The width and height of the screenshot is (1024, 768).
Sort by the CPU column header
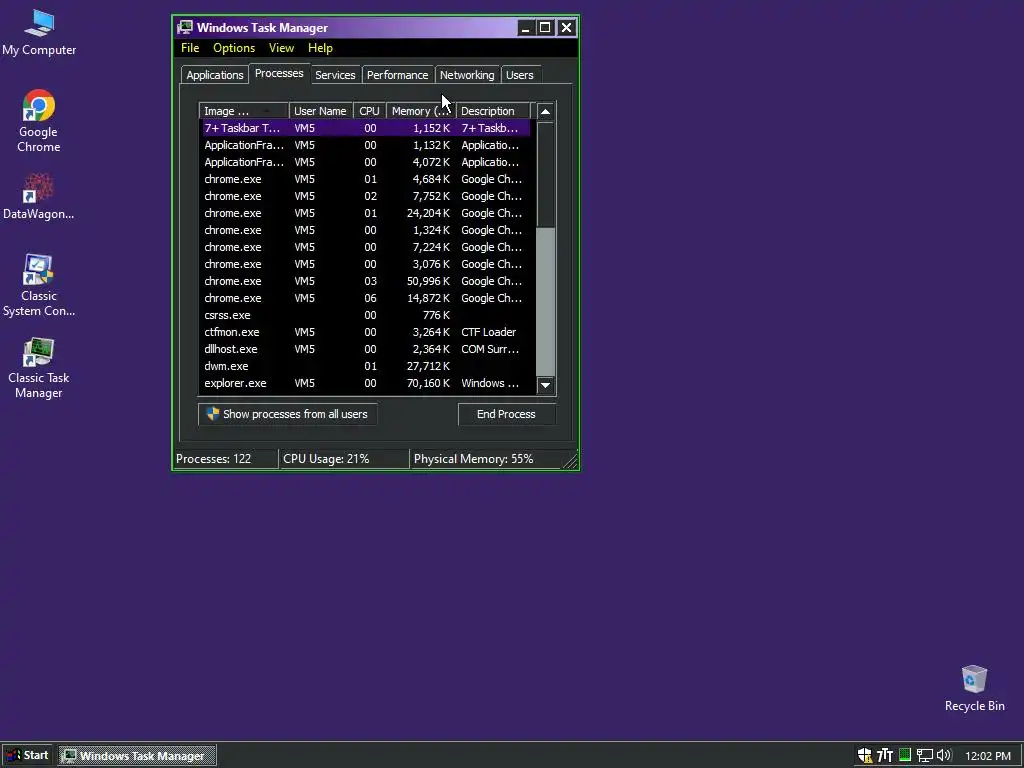pyautogui.click(x=370, y=111)
